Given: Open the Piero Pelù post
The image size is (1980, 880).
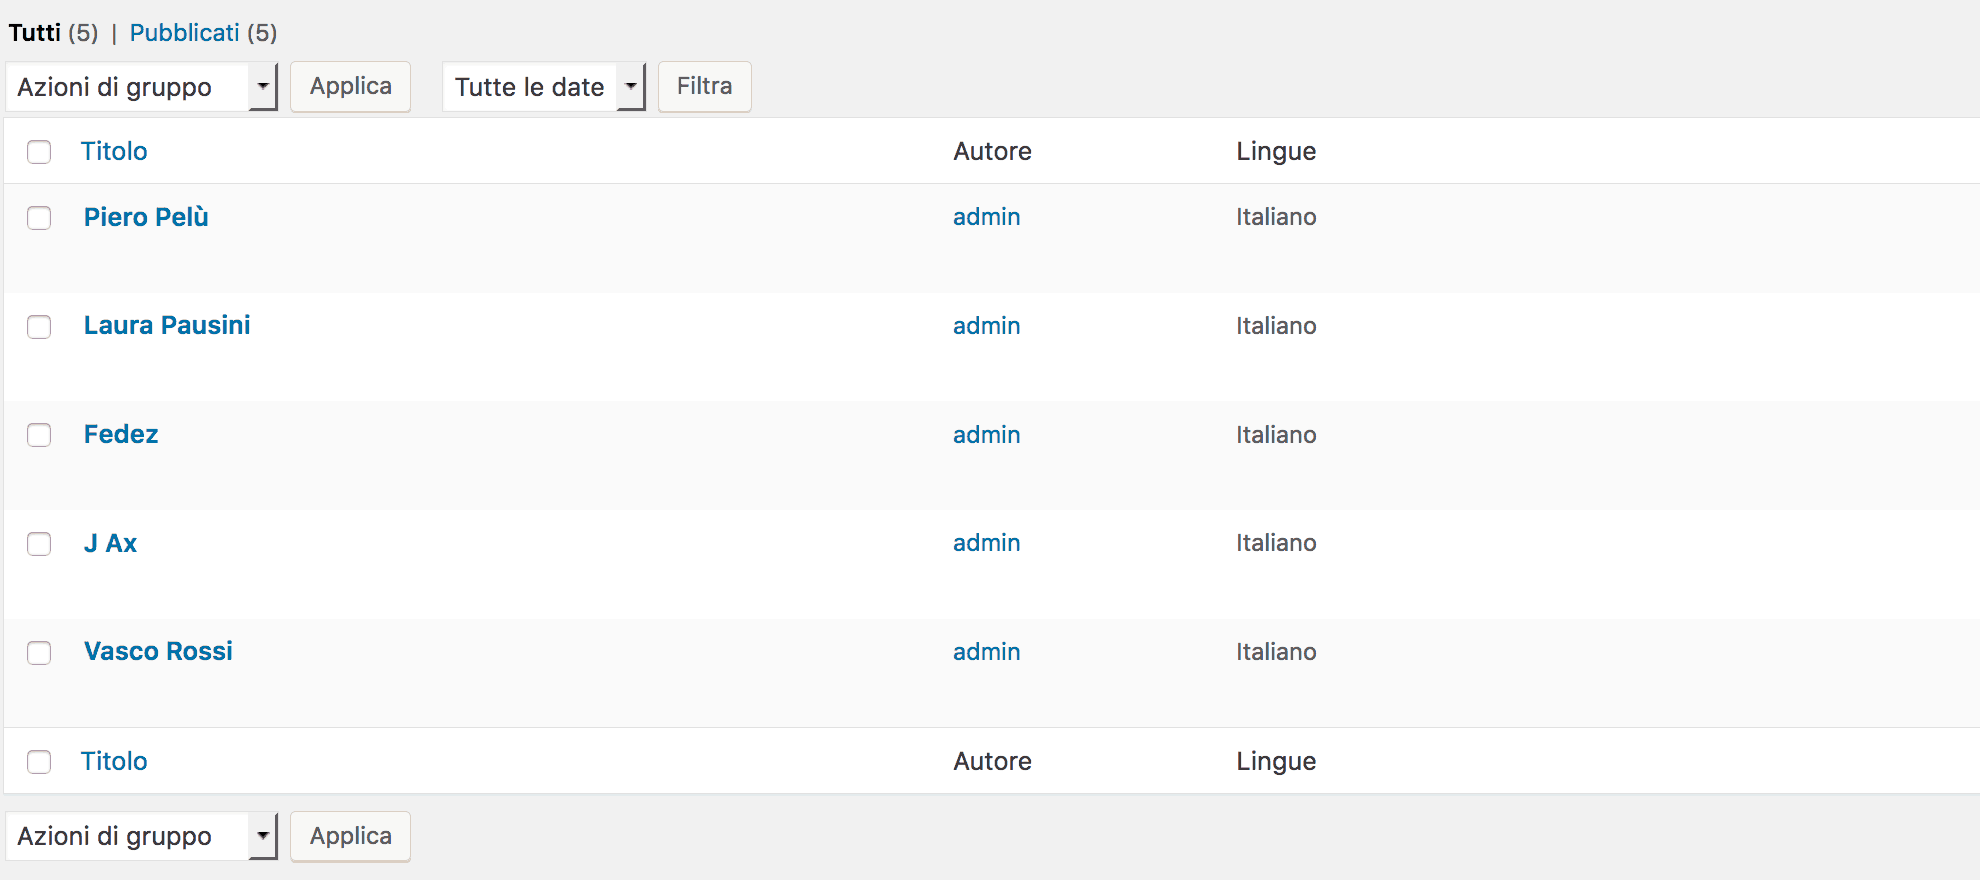Looking at the screenshot, I should 146,217.
